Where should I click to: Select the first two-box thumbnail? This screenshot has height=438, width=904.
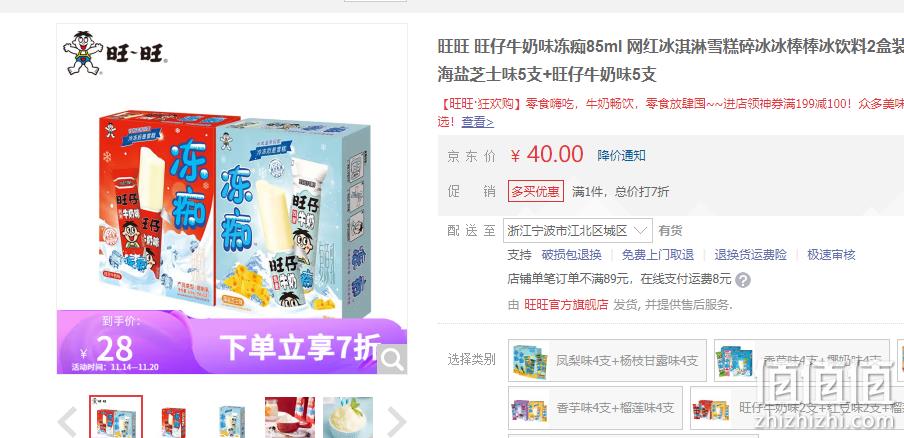(116, 417)
